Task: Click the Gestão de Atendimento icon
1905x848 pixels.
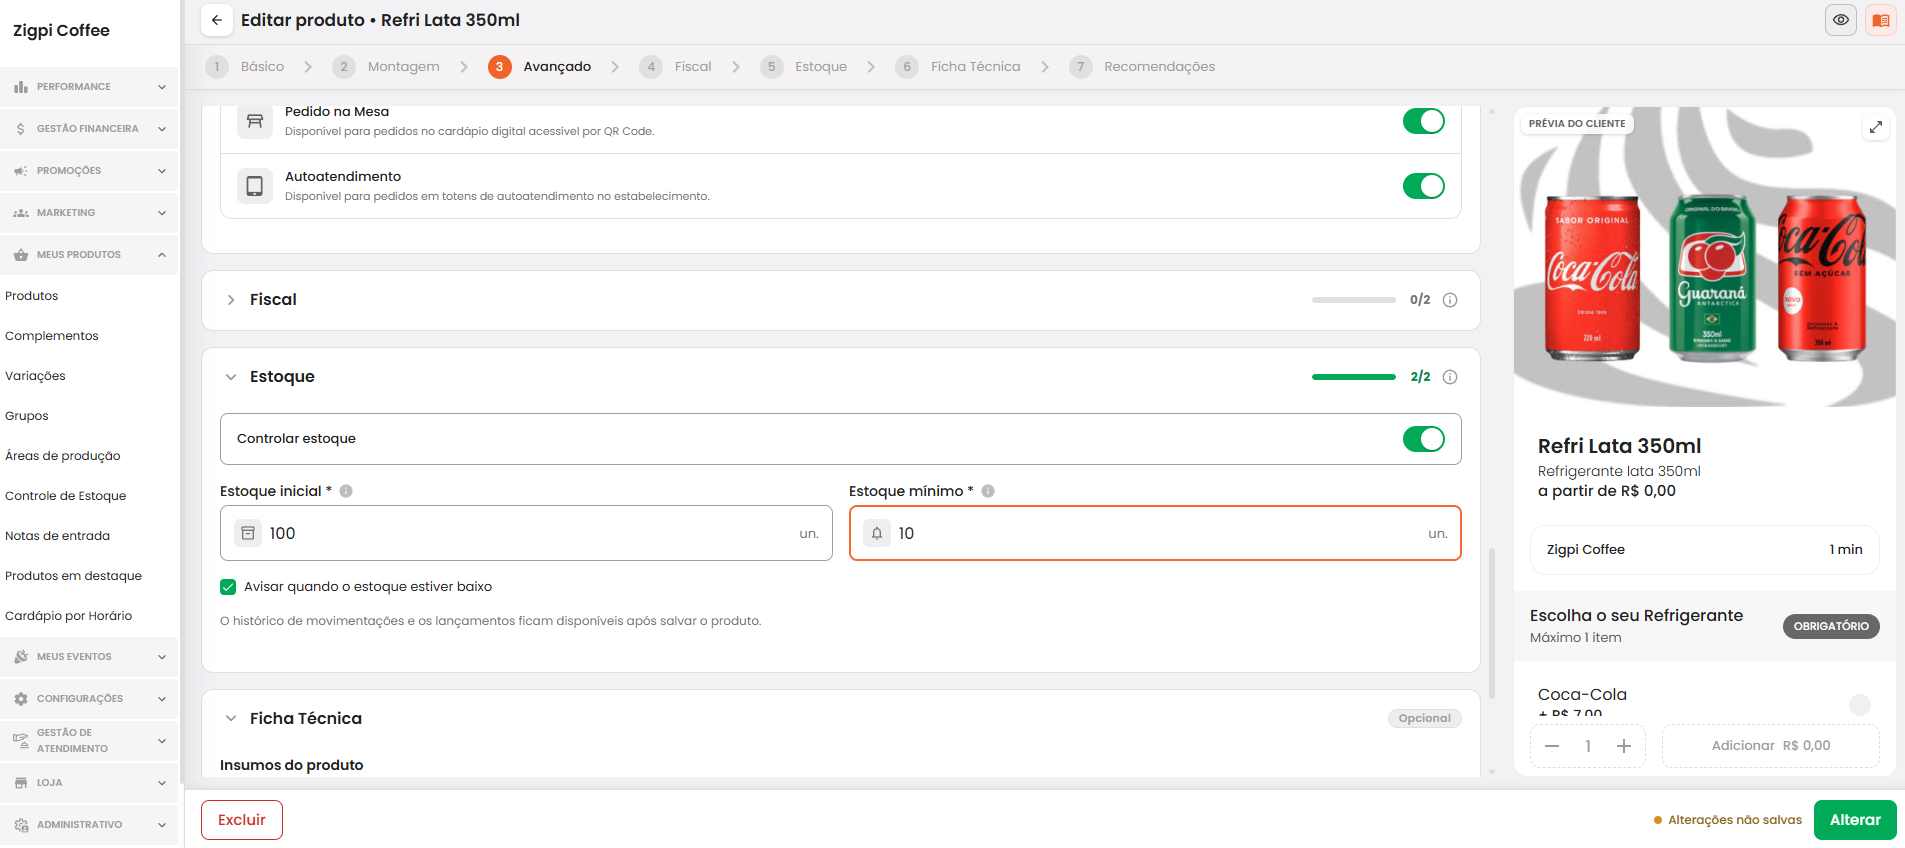Action: [21, 741]
